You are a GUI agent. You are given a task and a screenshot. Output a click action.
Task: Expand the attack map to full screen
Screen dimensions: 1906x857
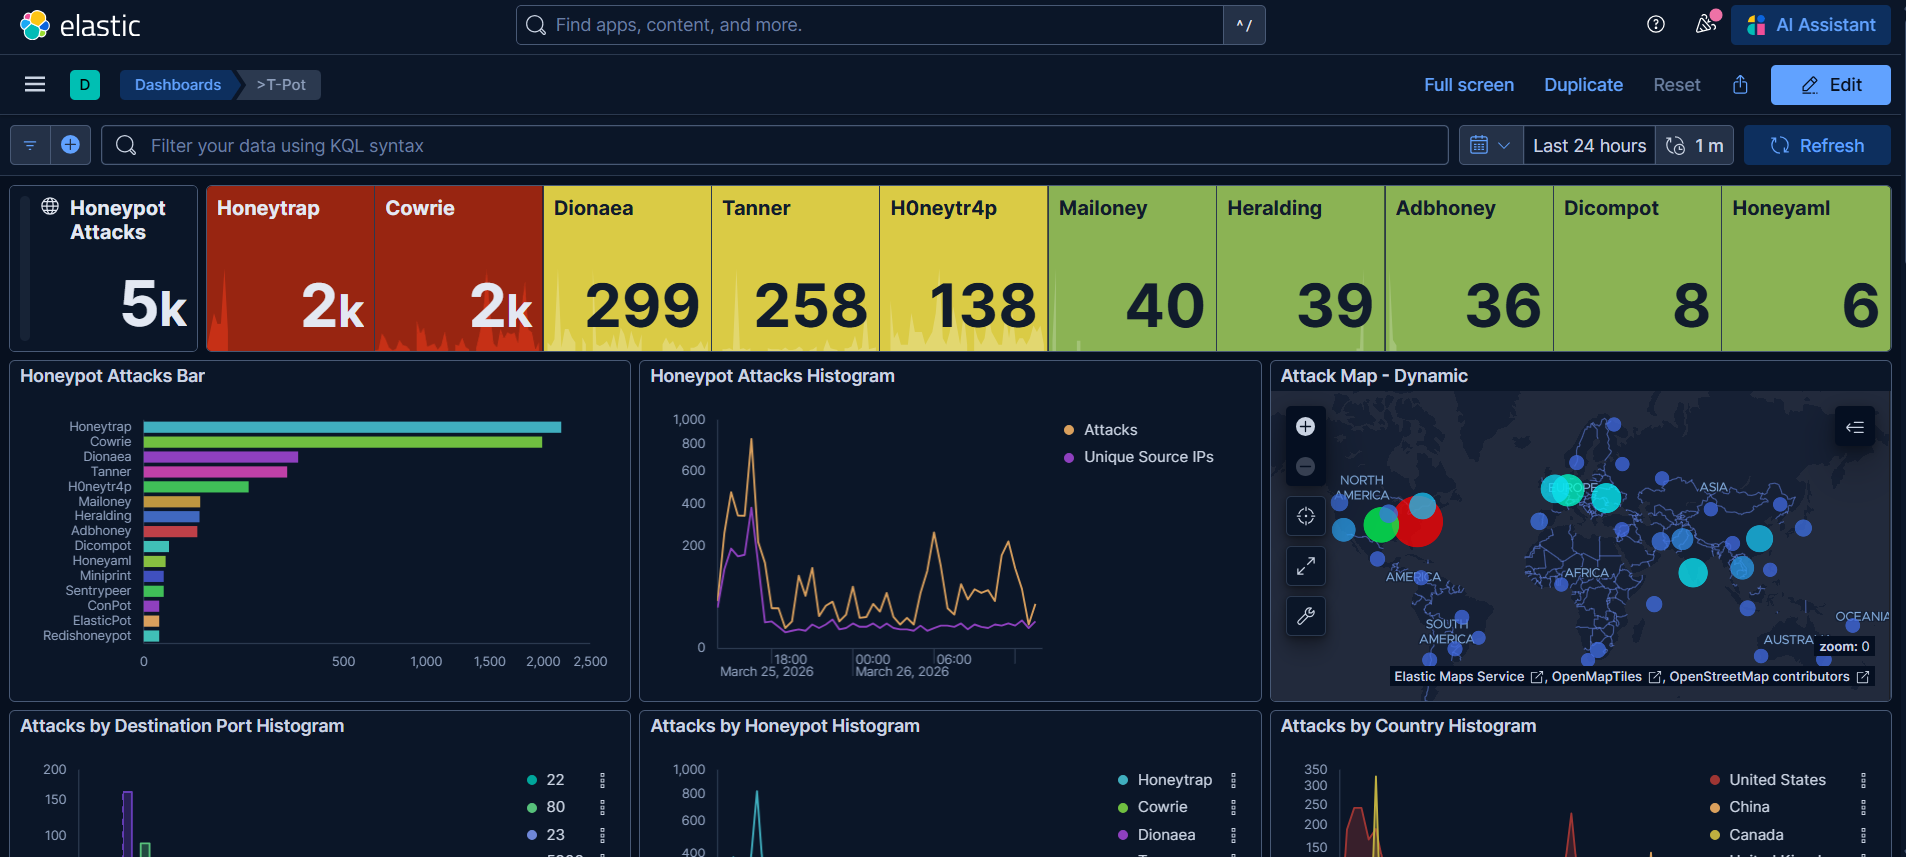point(1305,566)
